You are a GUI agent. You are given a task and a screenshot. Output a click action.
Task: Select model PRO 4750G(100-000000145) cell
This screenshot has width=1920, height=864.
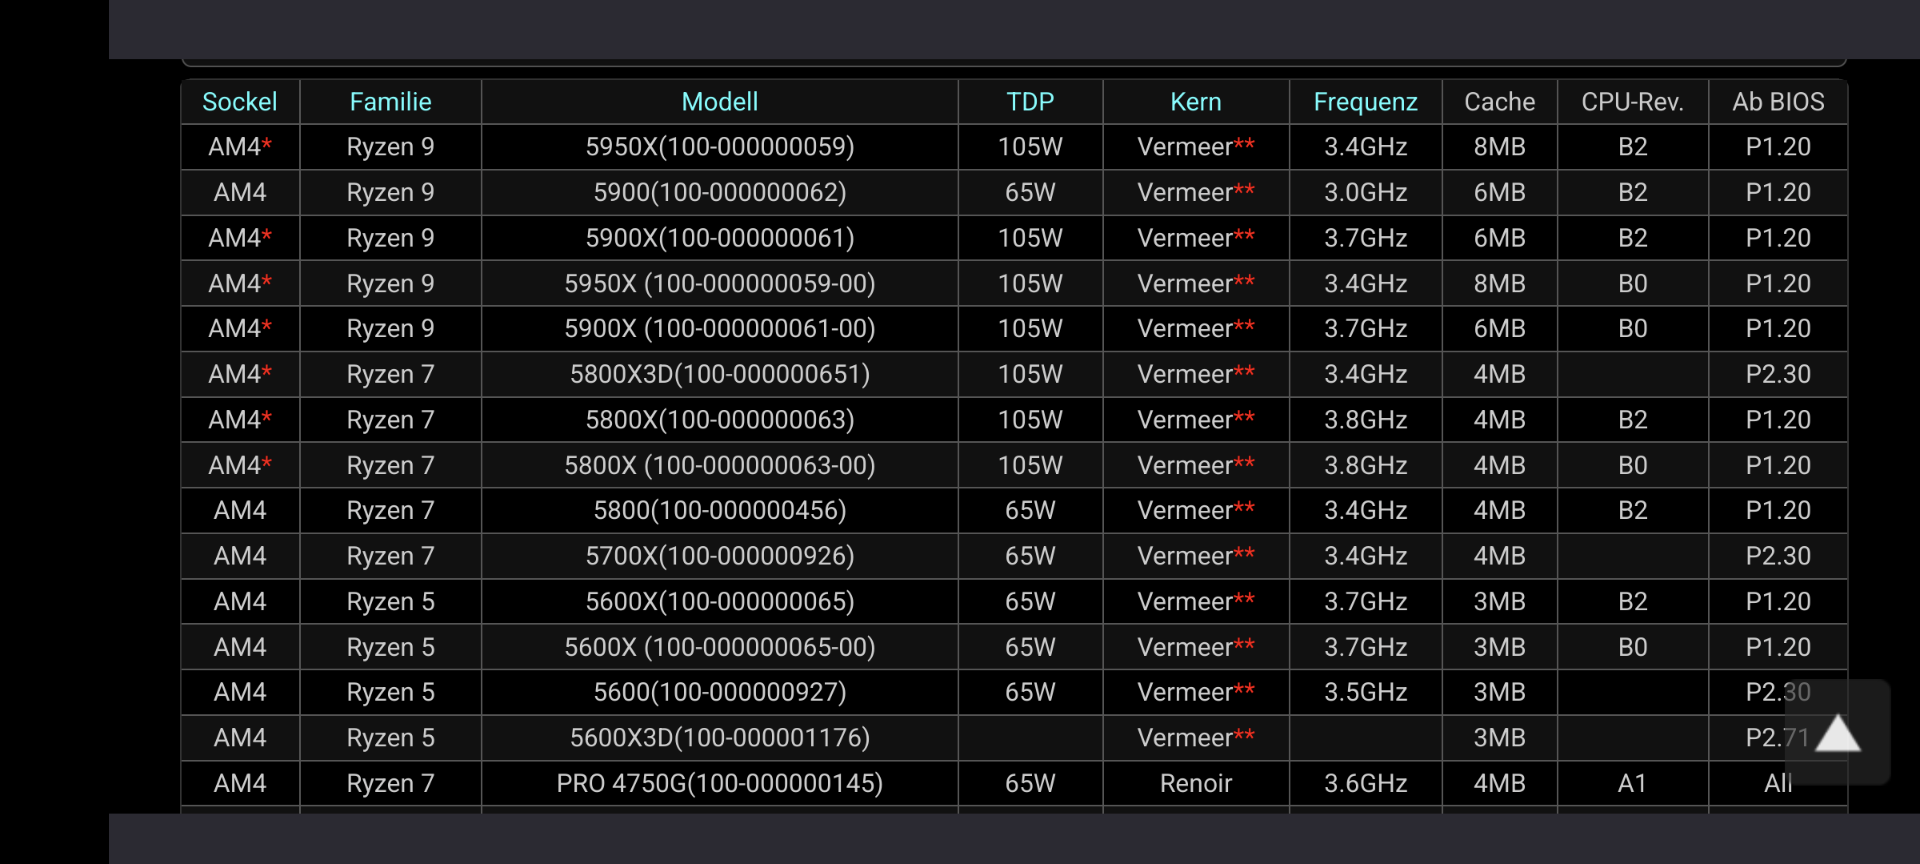(x=720, y=783)
